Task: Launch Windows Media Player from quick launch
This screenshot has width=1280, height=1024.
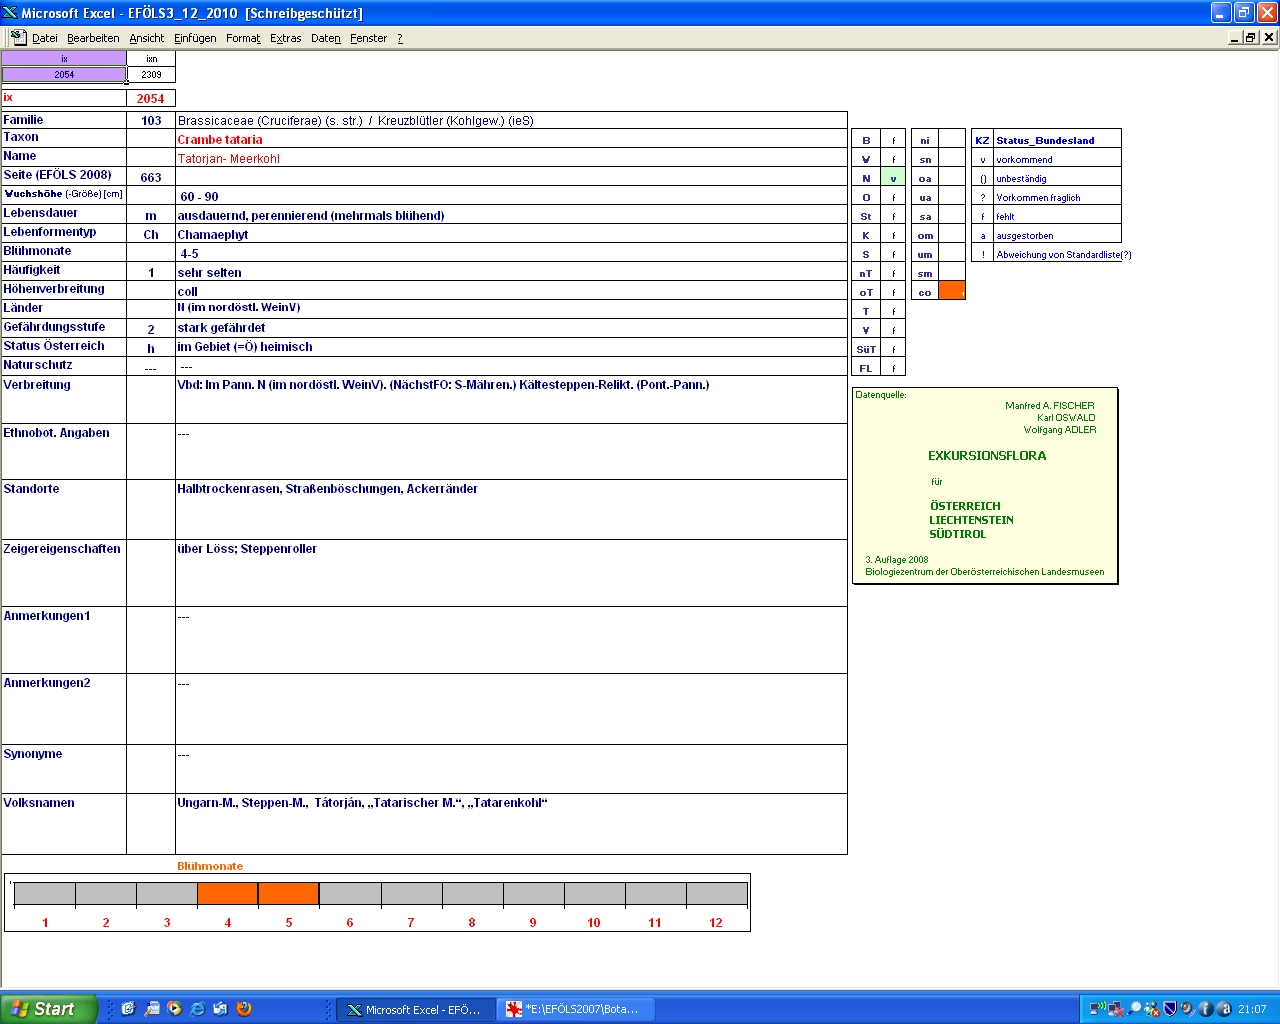Action: (174, 1009)
